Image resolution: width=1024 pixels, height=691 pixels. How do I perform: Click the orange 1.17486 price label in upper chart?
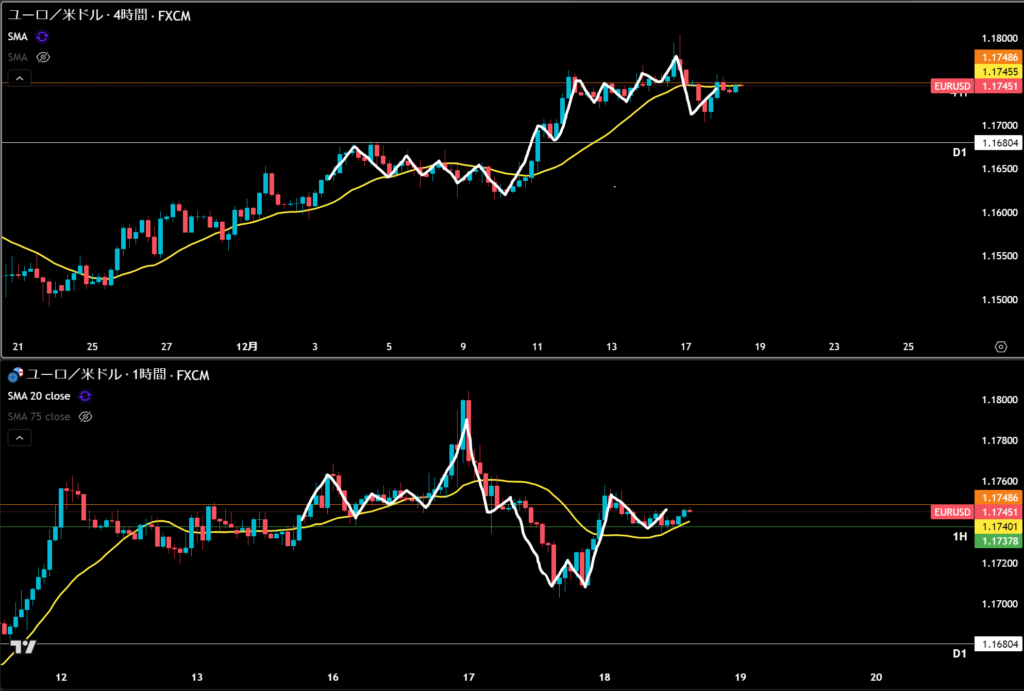point(1000,58)
